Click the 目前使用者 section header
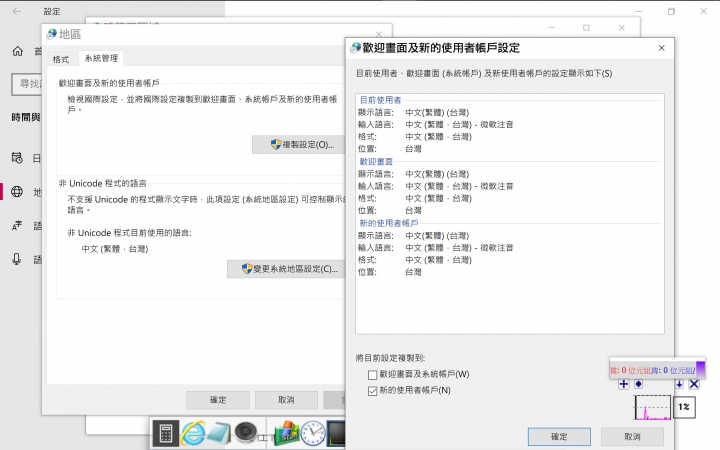The image size is (720, 450). tap(380, 100)
